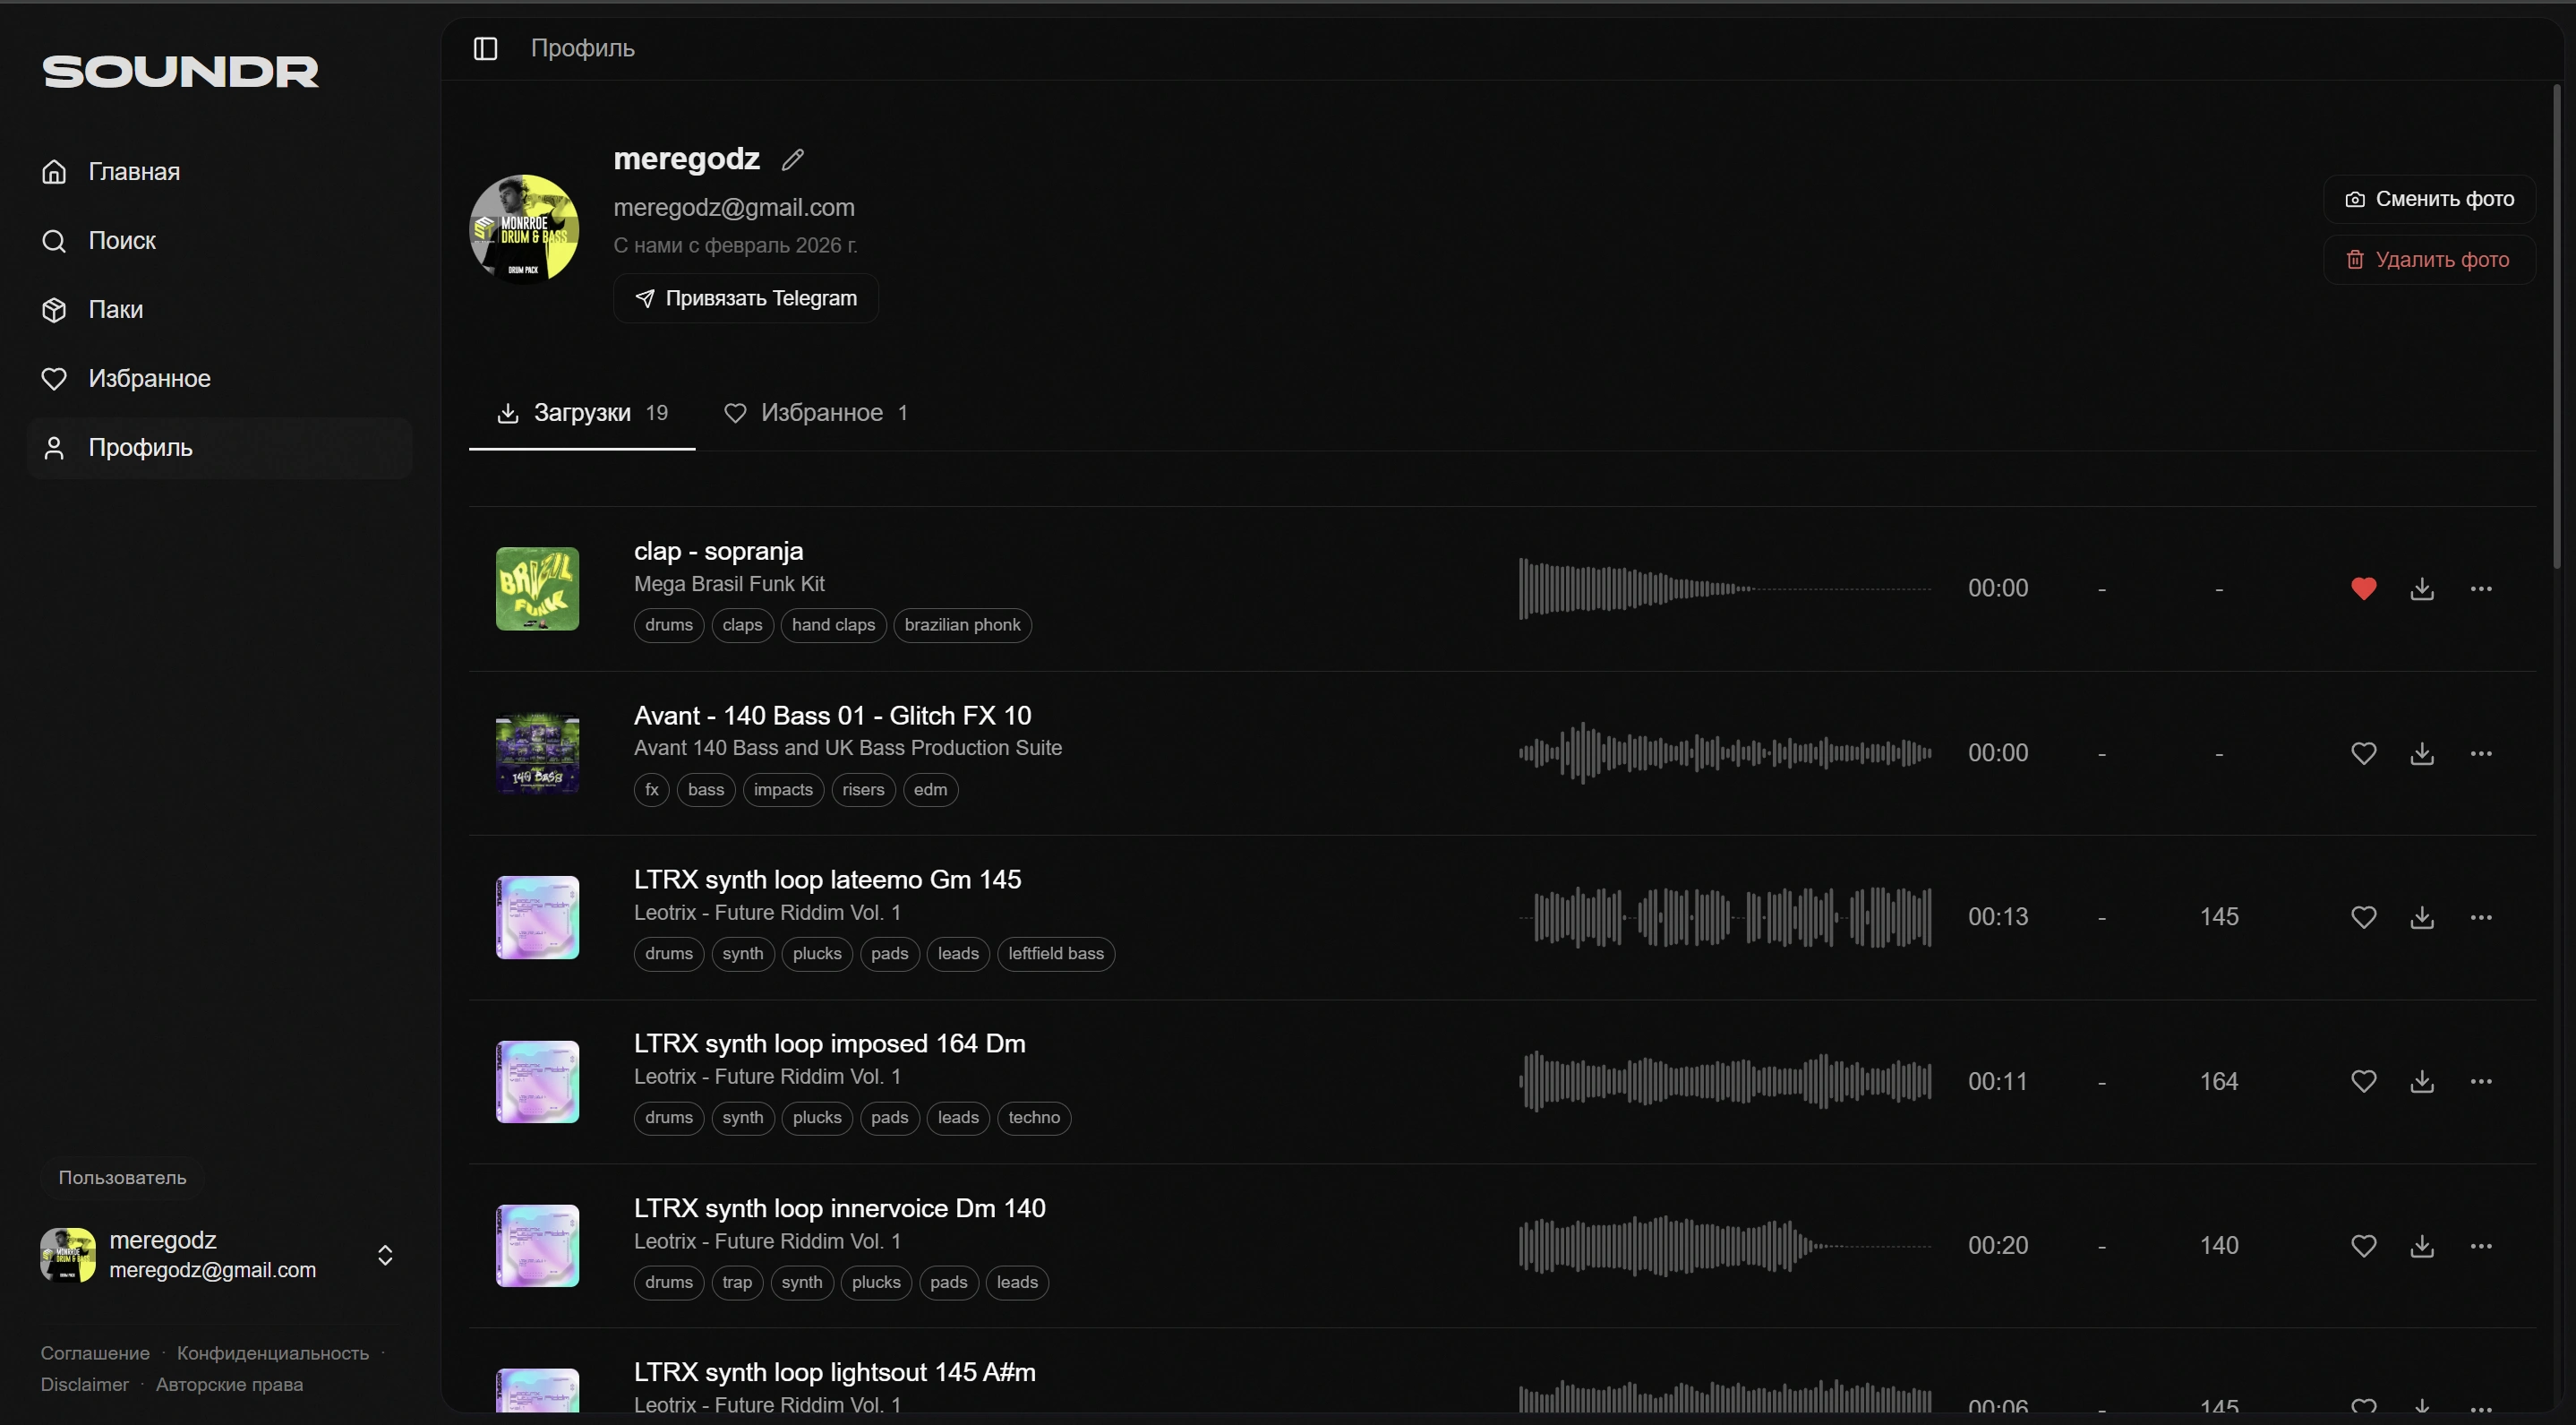Toggle the sidebar panel icon

(485, 48)
